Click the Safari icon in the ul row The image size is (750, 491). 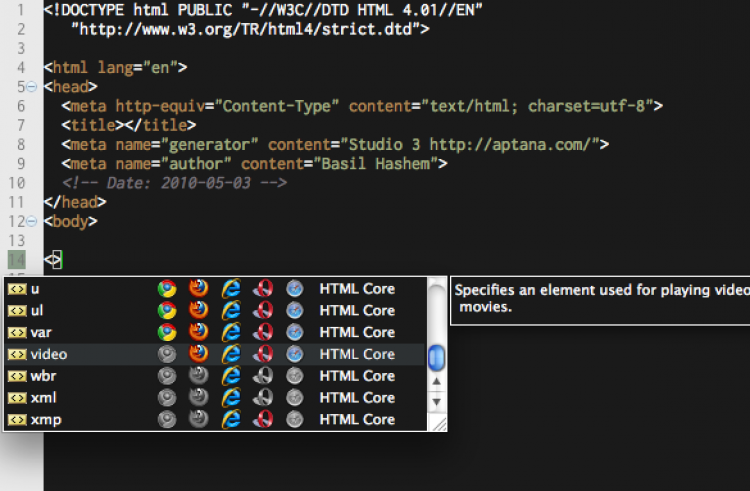294,310
